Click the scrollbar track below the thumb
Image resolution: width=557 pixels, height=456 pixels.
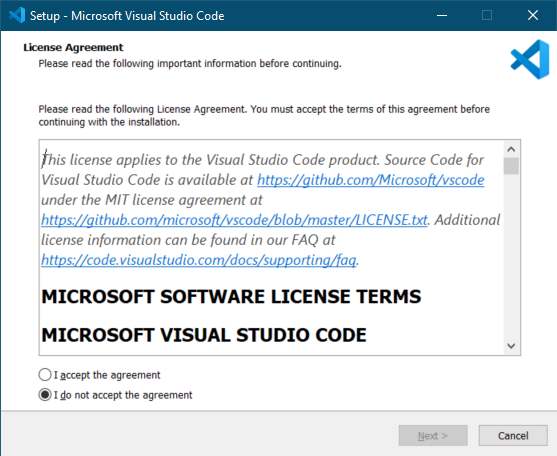511,256
